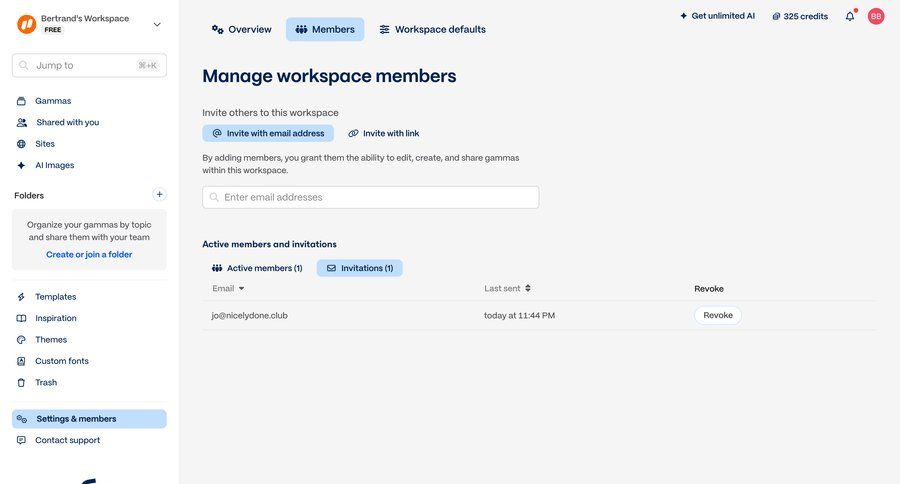Click the Enter email addresses field

pos(370,198)
